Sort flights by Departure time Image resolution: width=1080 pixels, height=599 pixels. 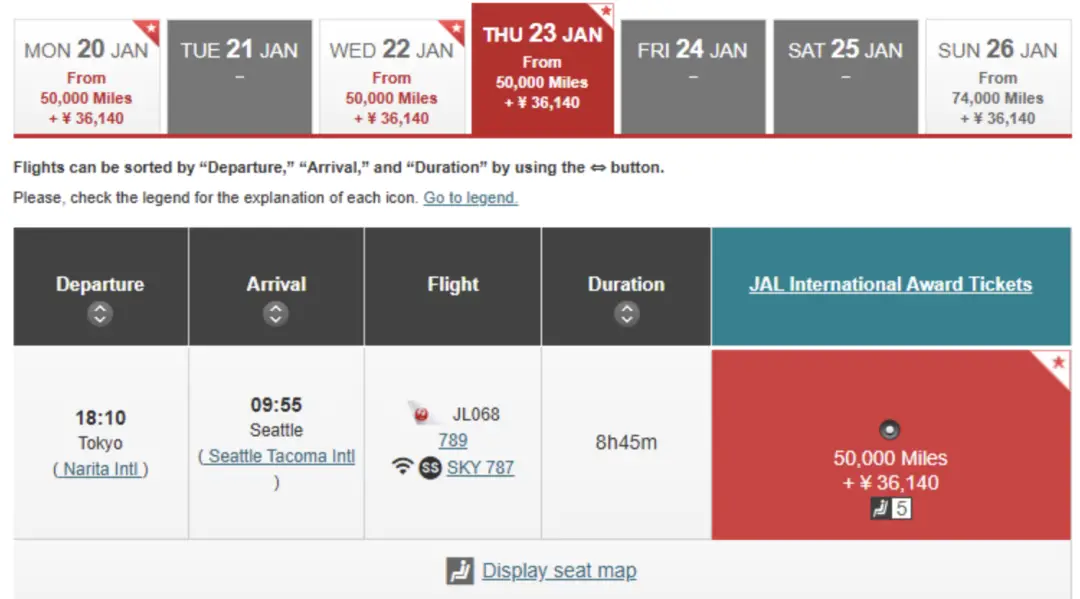(x=99, y=314)
